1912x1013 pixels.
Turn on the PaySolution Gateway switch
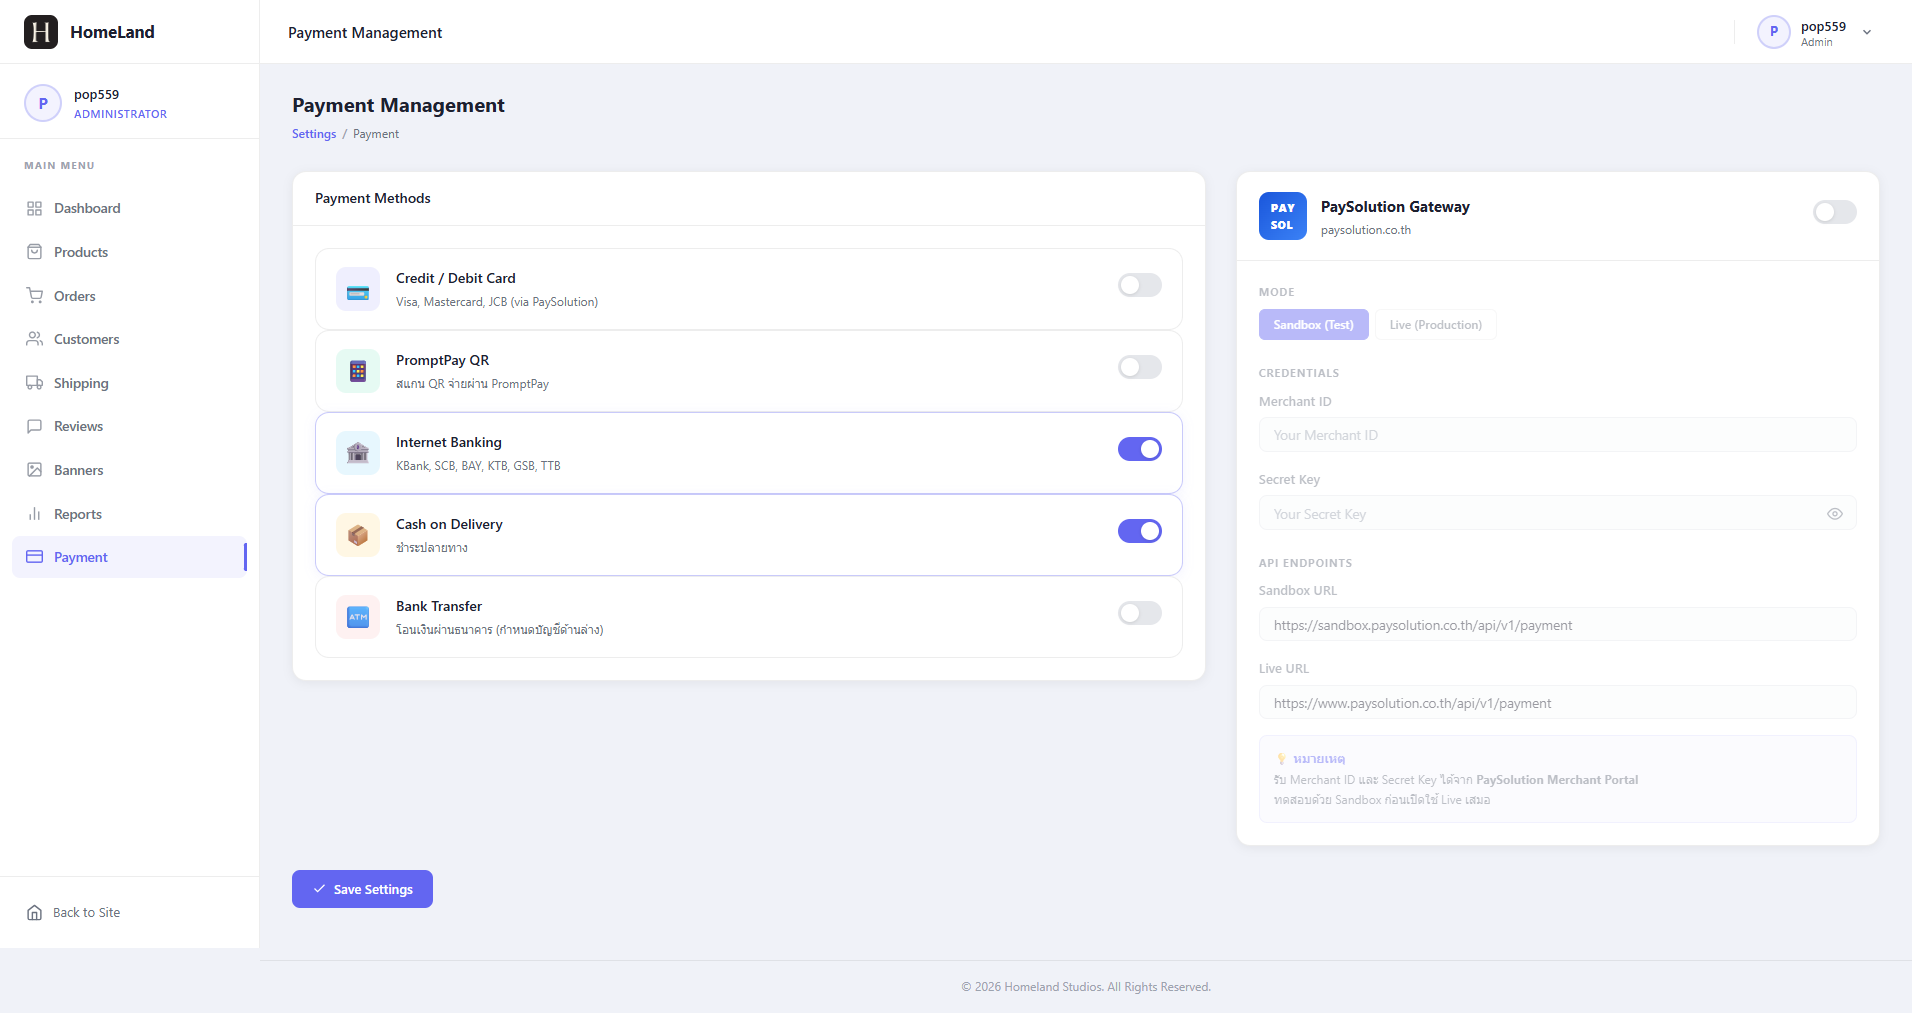click(1835, 212)
